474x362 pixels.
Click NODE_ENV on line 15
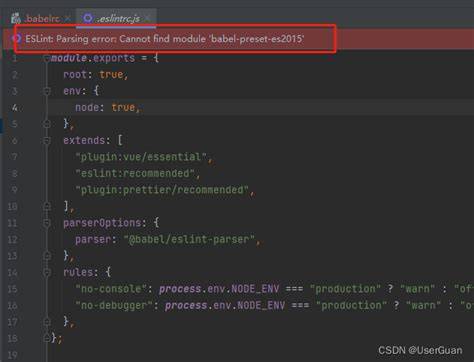255,289
